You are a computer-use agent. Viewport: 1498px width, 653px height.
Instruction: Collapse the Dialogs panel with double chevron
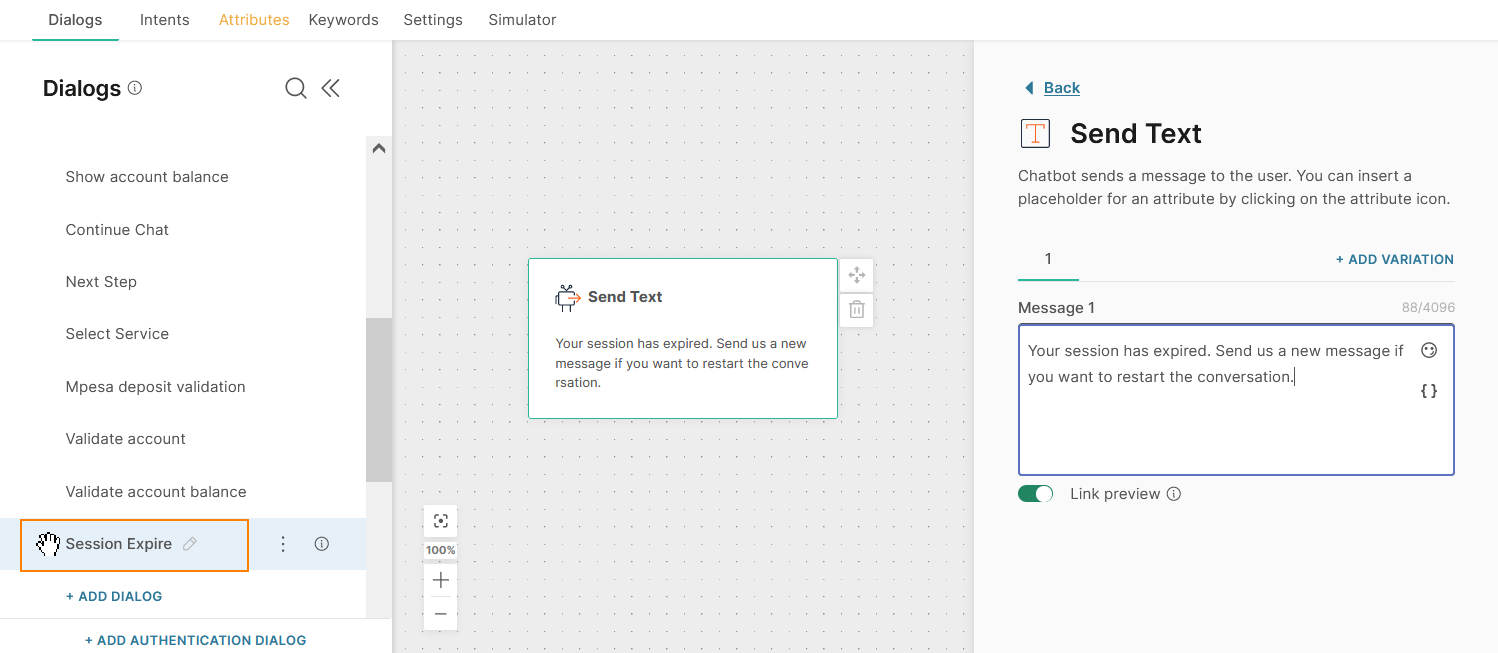tap(331, 89)
